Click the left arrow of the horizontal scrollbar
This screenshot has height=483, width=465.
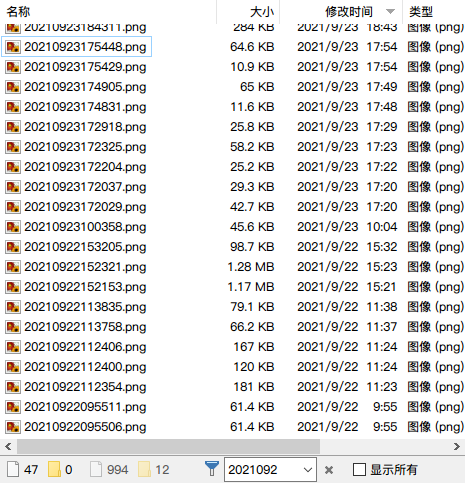pyautogui.click(x=8, y=446)
